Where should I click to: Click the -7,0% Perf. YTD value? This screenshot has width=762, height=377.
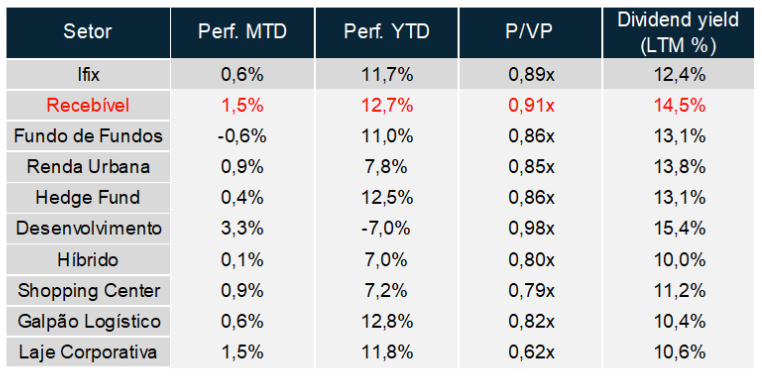pos(386,228)
